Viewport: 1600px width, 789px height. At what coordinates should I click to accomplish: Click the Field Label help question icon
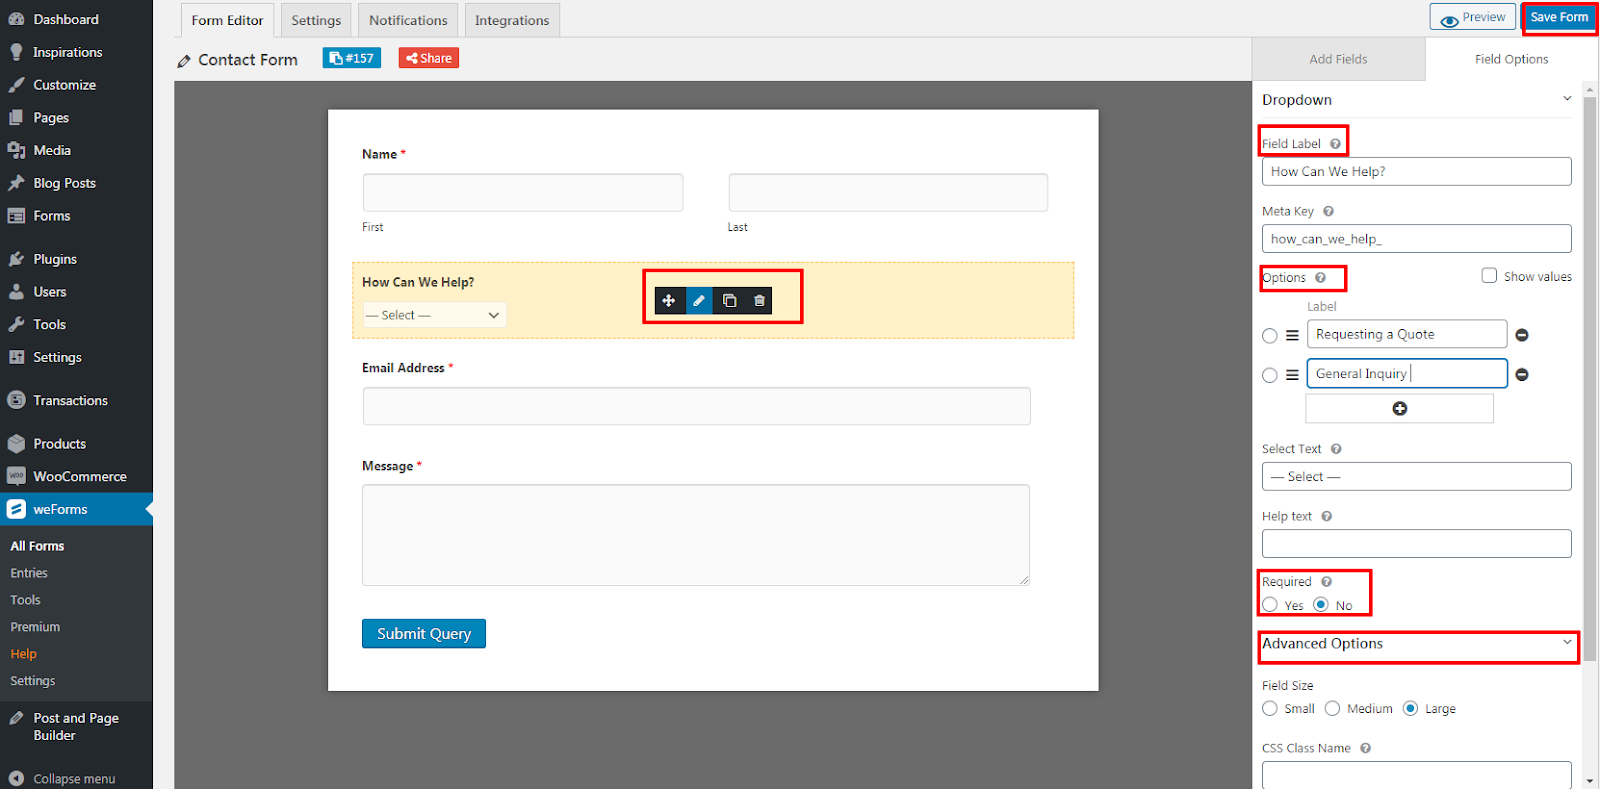tap(1335, 144)
